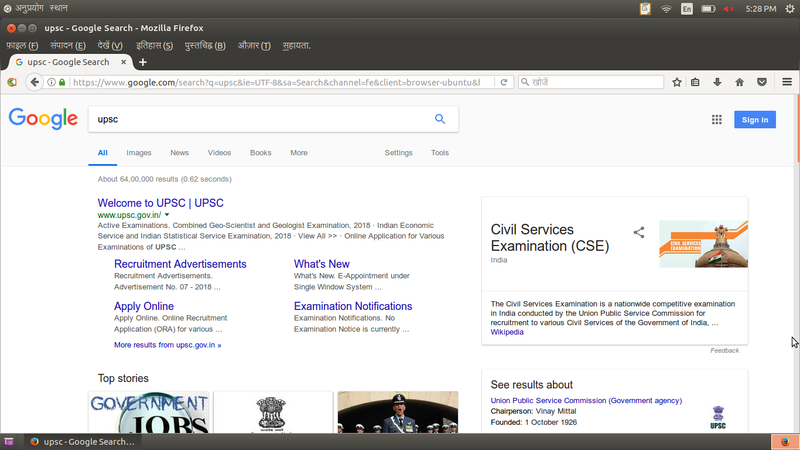Click the identity icon left of back button
Screen dimensions: 800x450
[x=12, y=82]
